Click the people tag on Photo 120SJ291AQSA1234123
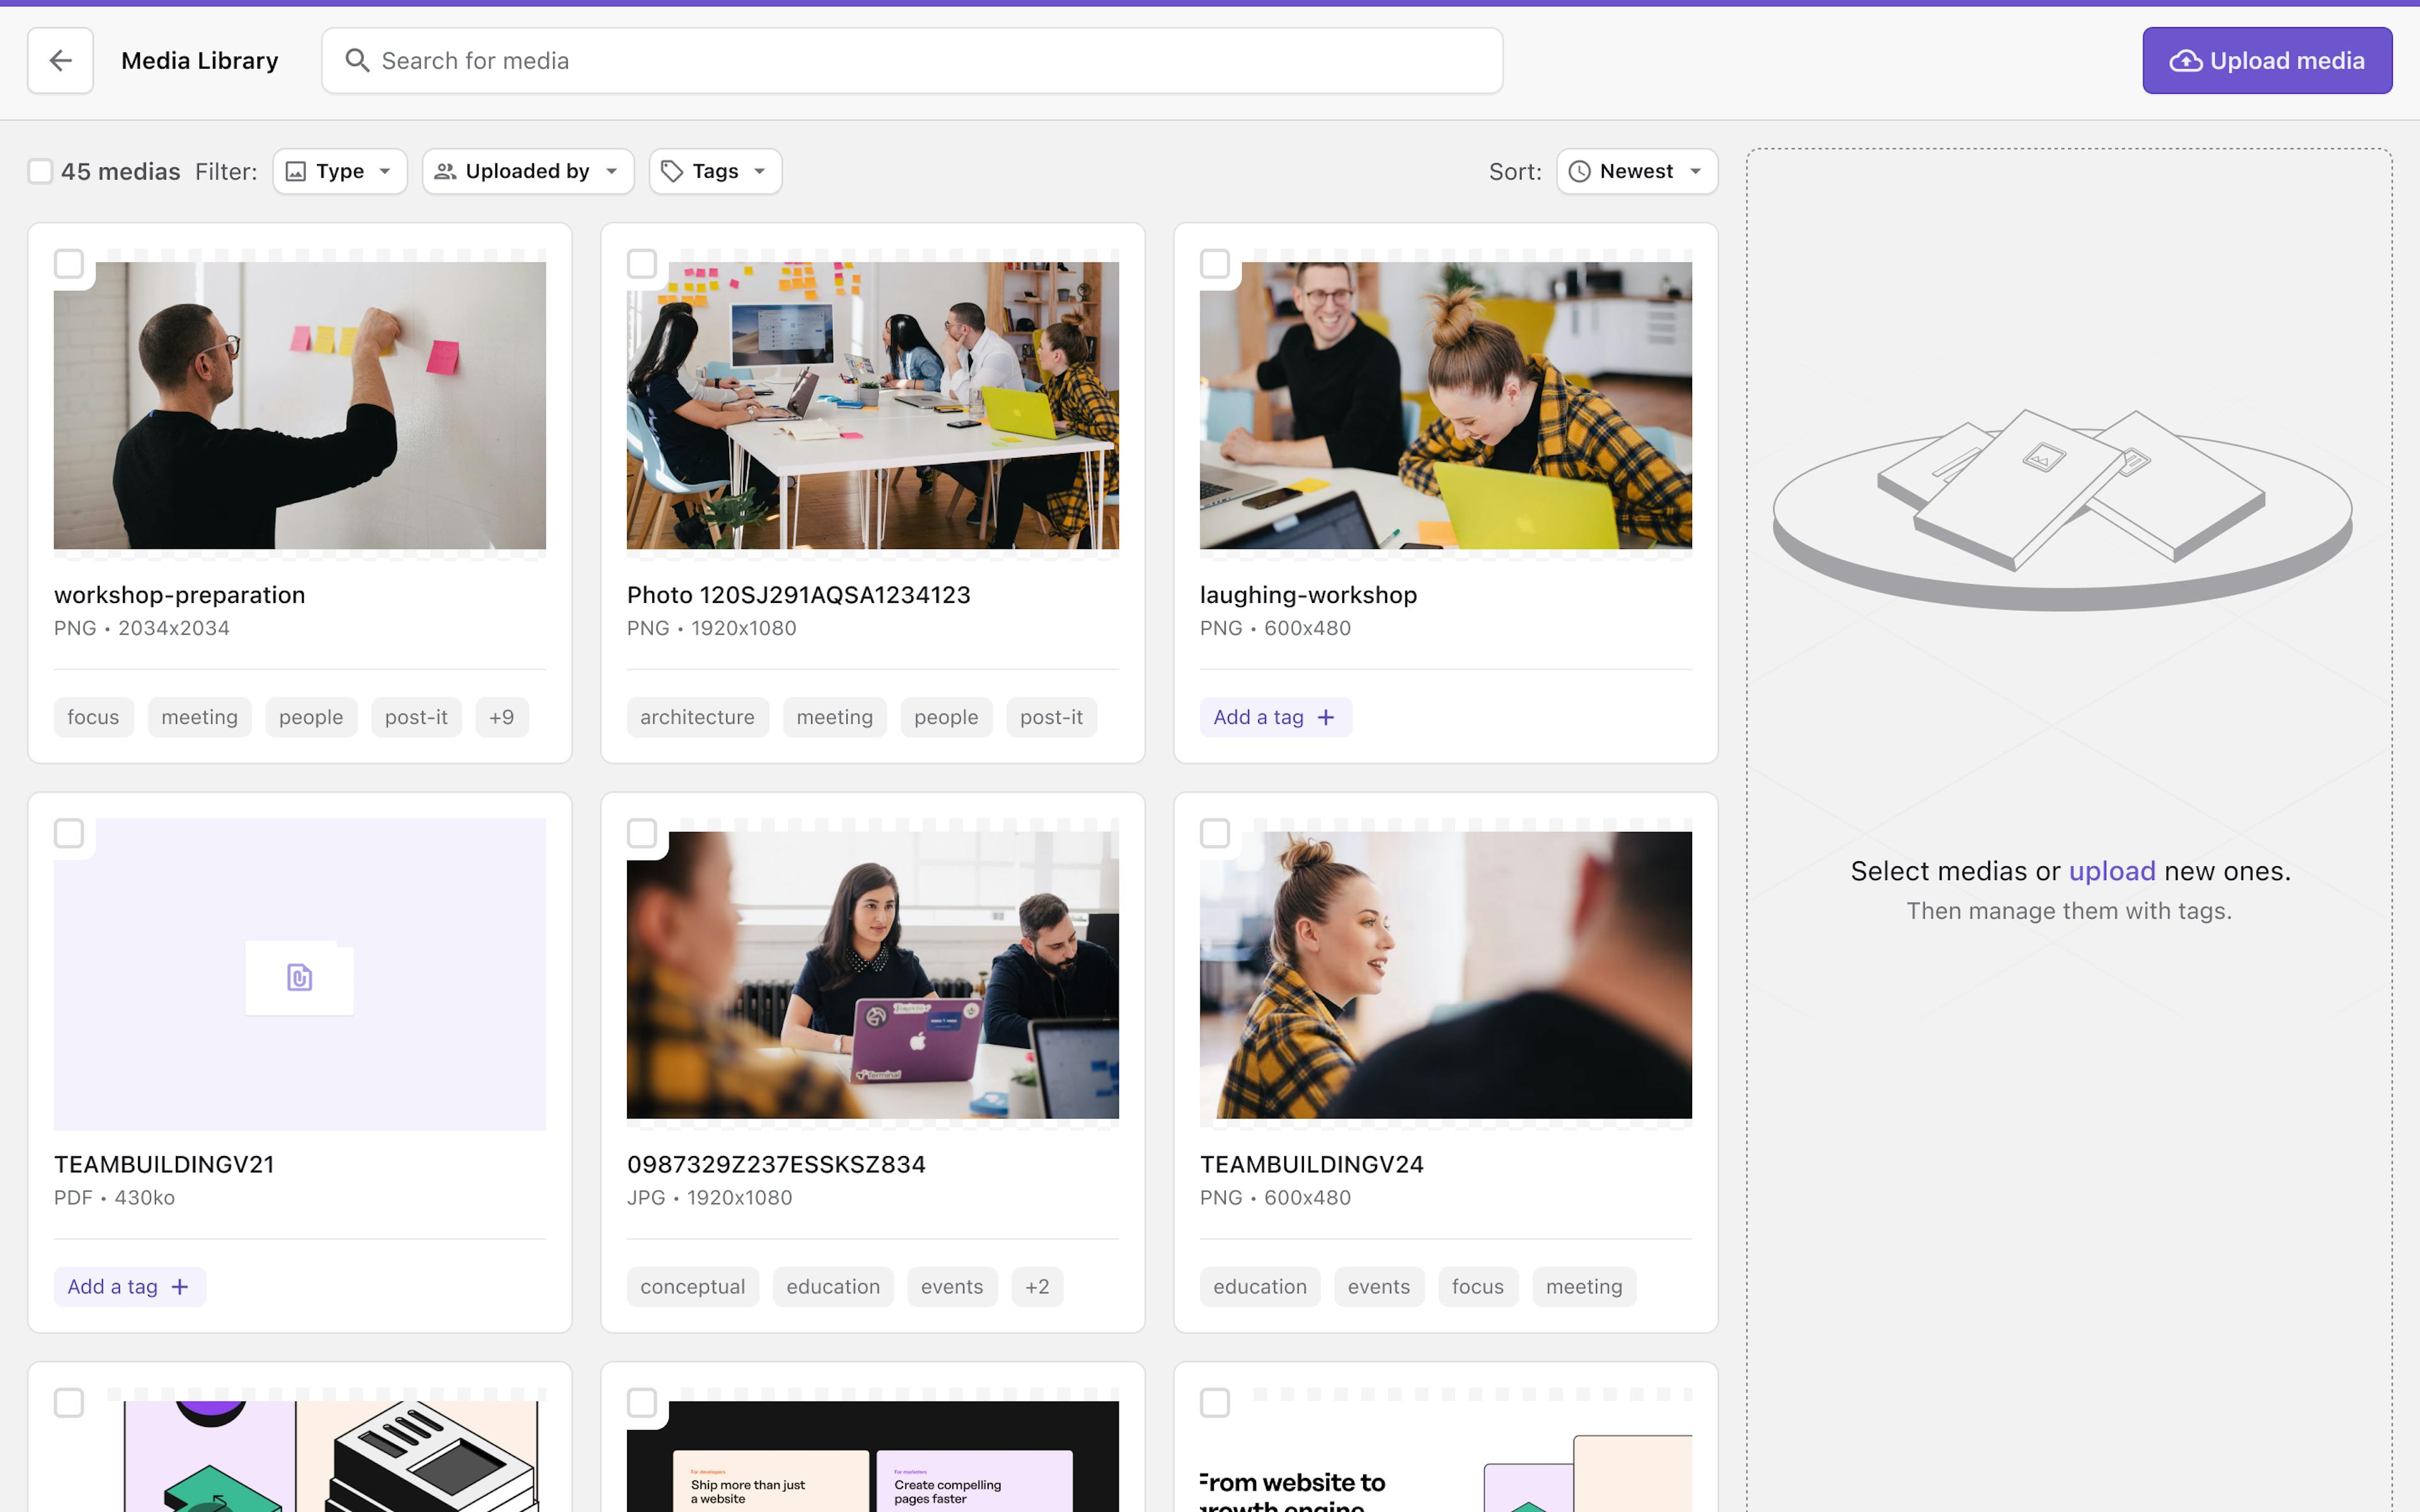This screenshot has width=2420, height=1512. [x=946, y=717]
